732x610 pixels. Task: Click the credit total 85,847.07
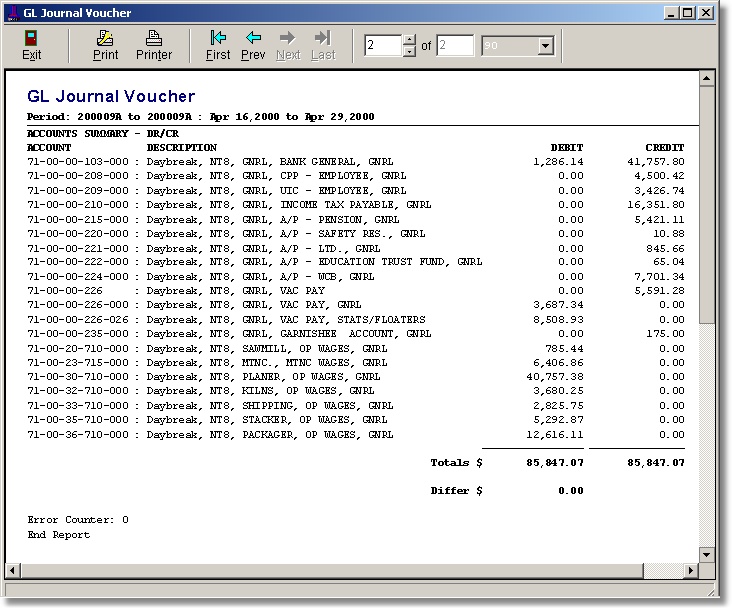tap(655, 463)
